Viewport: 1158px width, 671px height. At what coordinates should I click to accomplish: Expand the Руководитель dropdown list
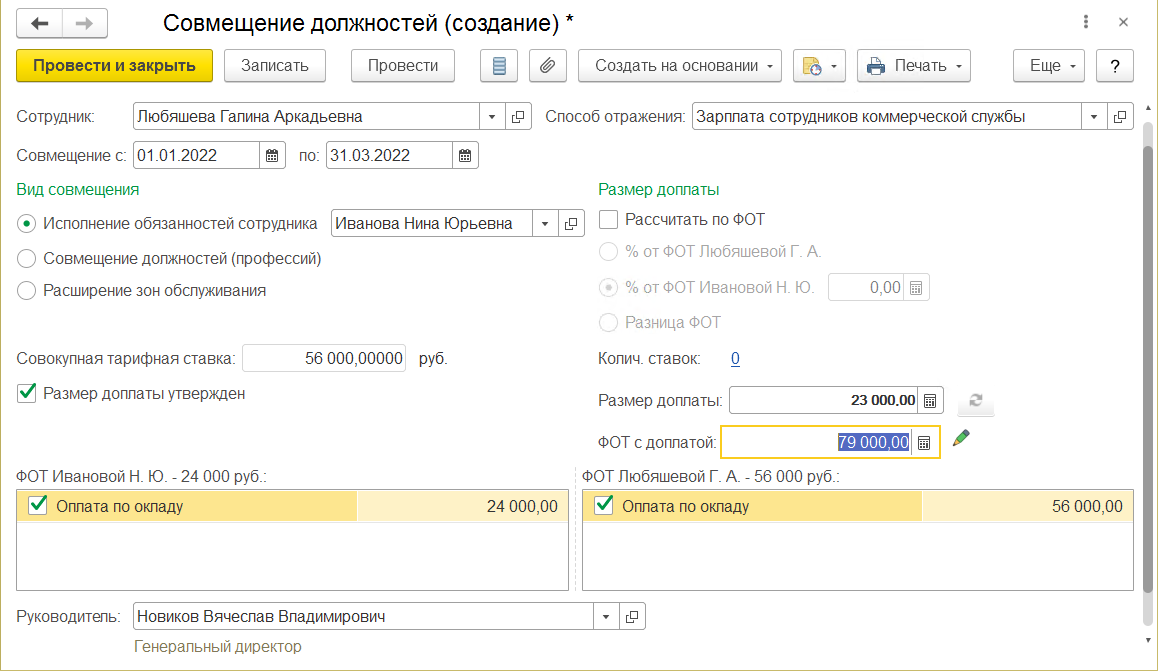pyautogui.click(x=606, y=617)
